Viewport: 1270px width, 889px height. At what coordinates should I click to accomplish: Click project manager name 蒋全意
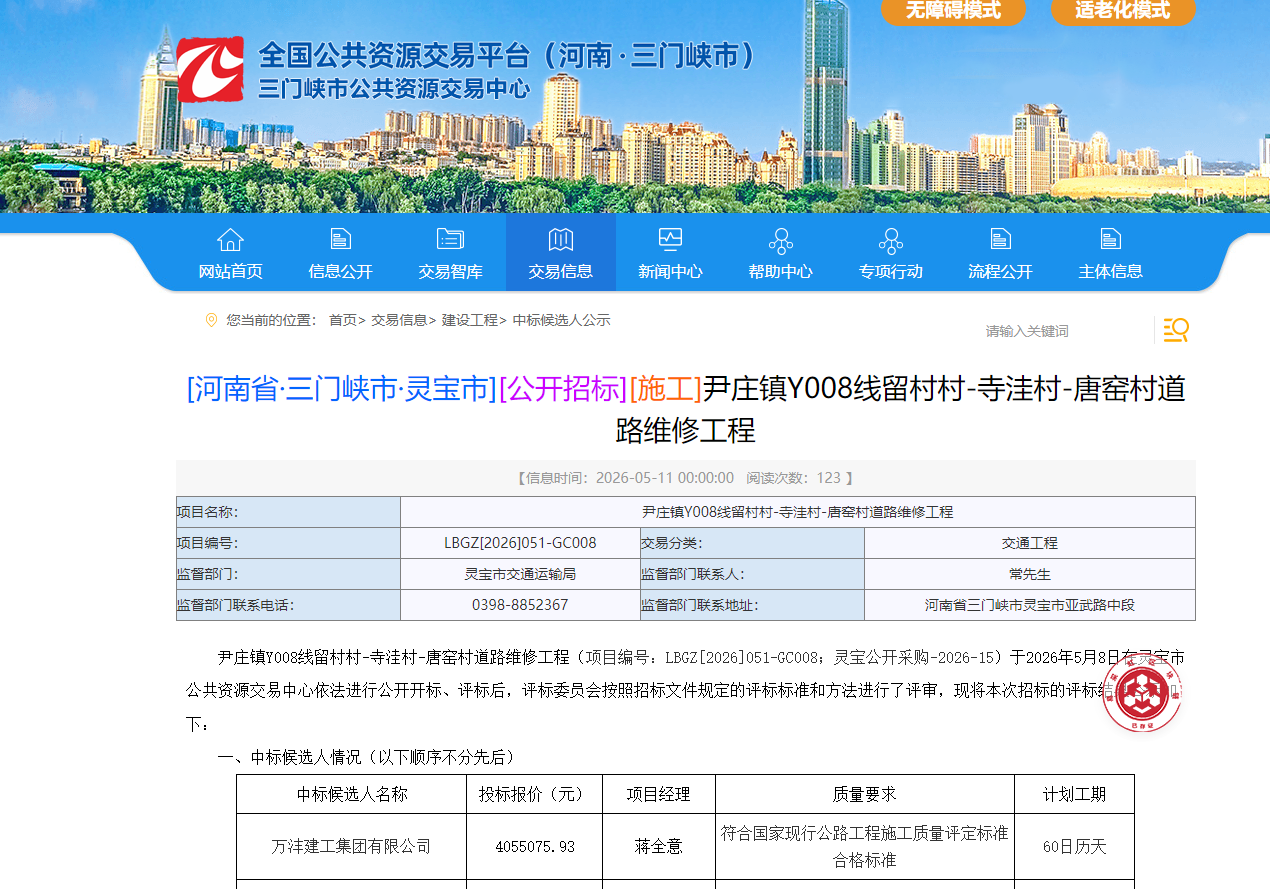pos(659,846)
